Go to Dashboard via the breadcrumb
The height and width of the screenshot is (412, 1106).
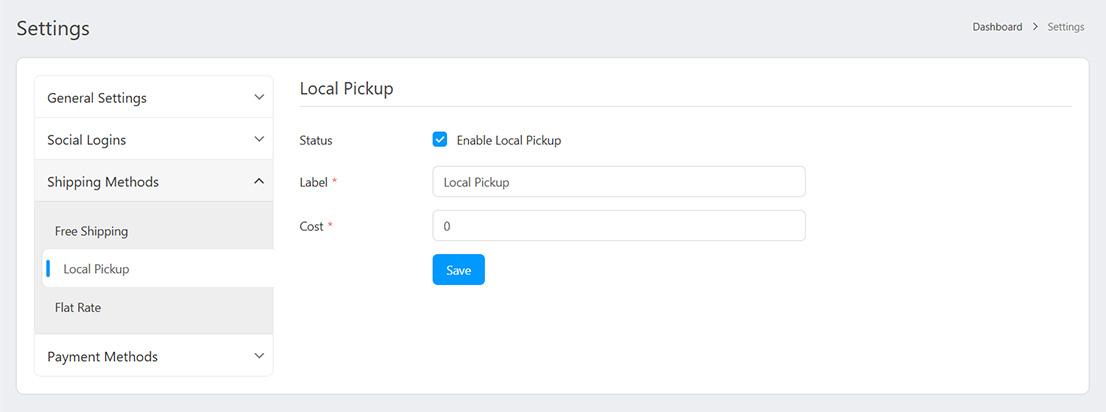[997, 27]
